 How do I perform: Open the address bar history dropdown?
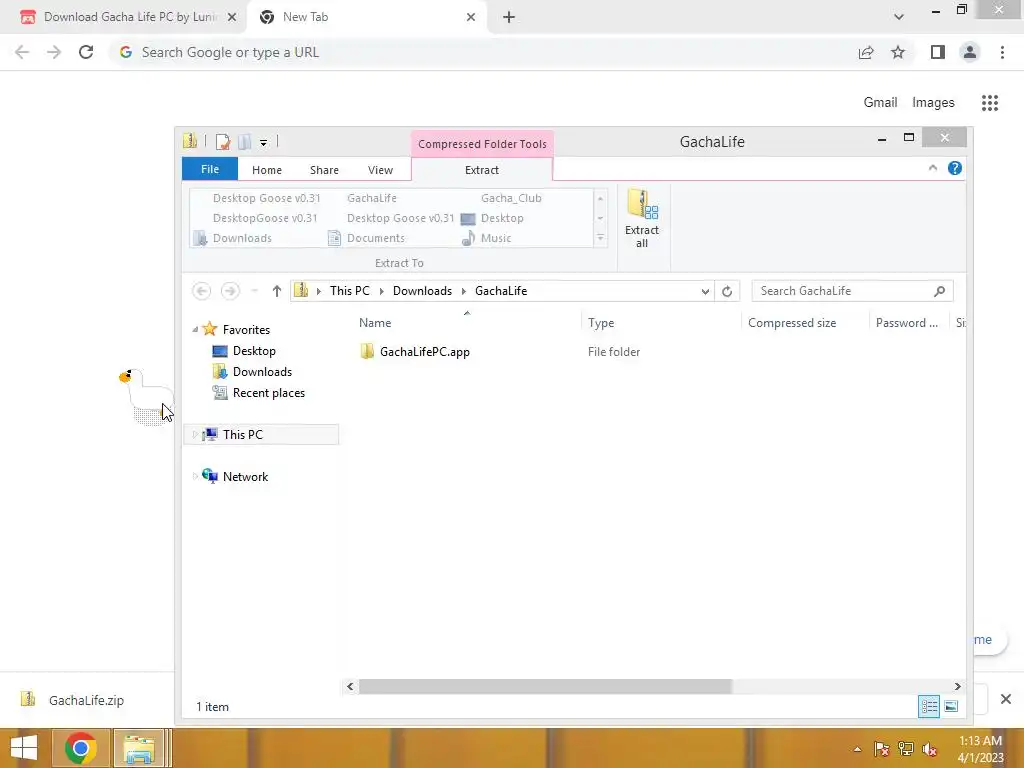click(705, 291)
